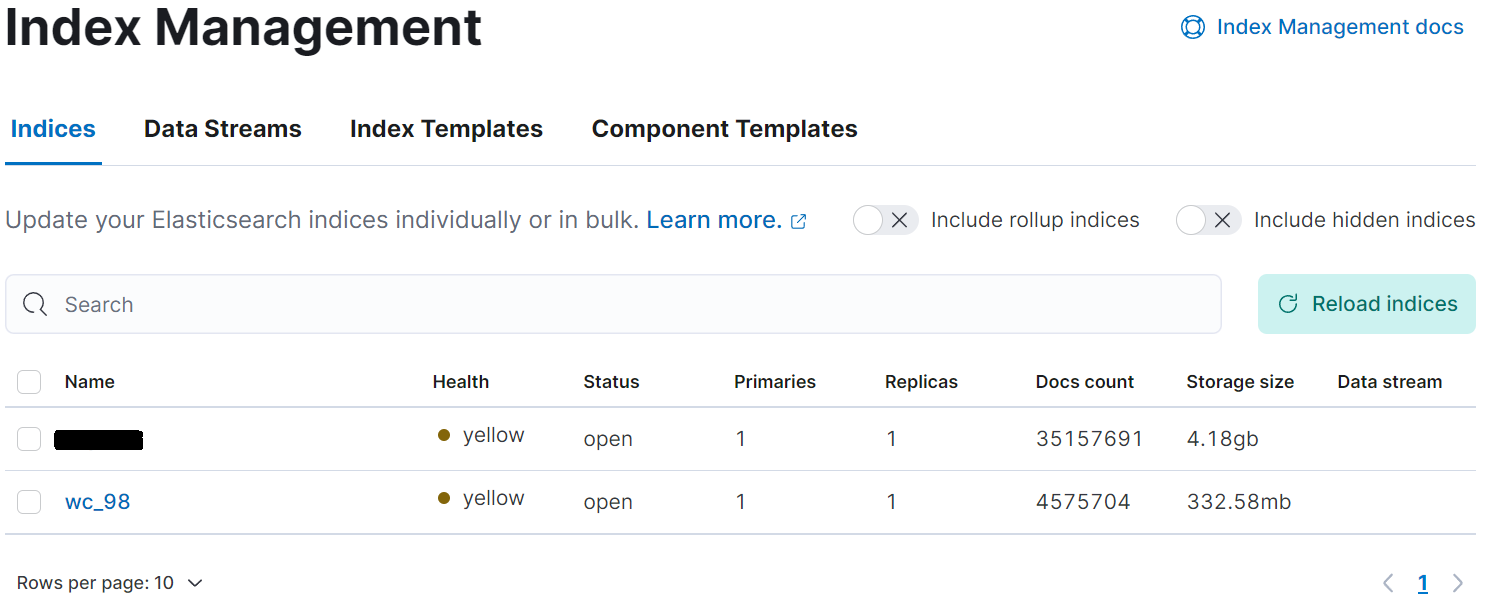Enable the Include hidden indices toggle
The image size is (1486, 615).
tap(1208, 220)
